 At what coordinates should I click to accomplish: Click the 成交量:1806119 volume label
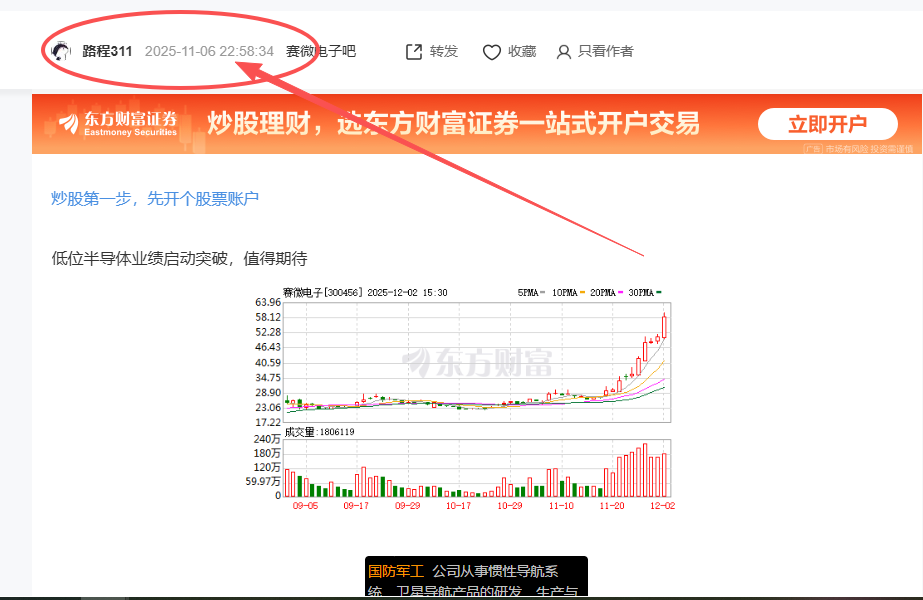(319, 432)
